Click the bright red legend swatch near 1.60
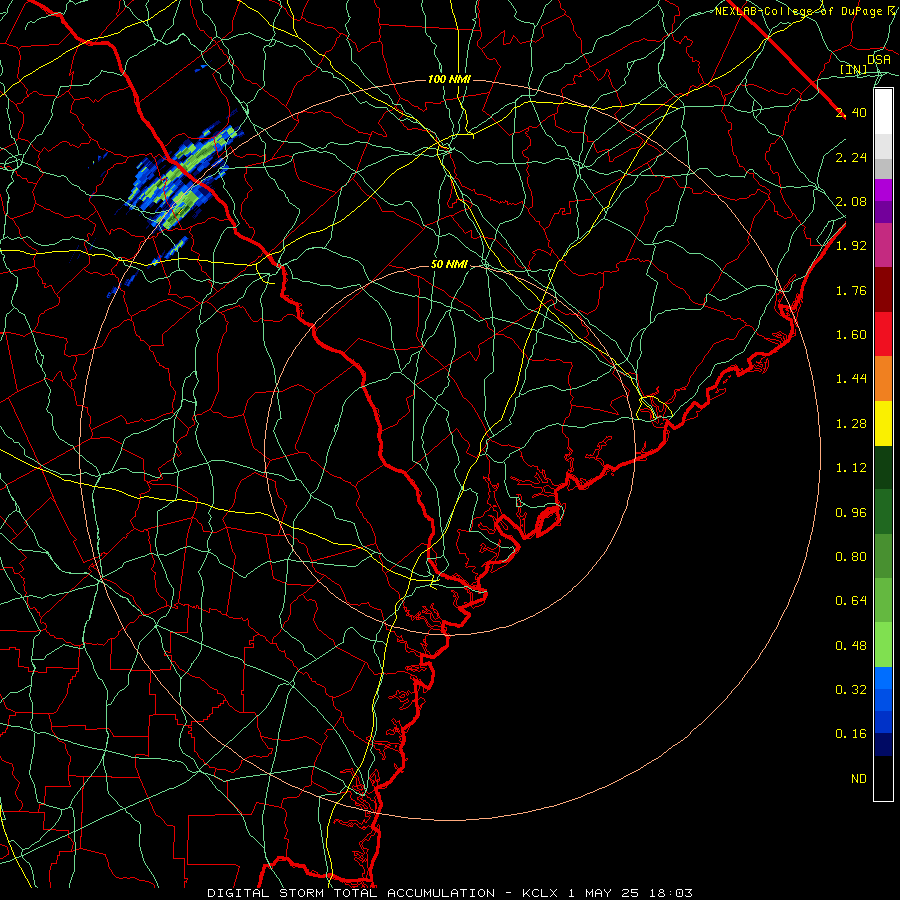The width and height of the screenshot is (900, 900). [883, 334]
